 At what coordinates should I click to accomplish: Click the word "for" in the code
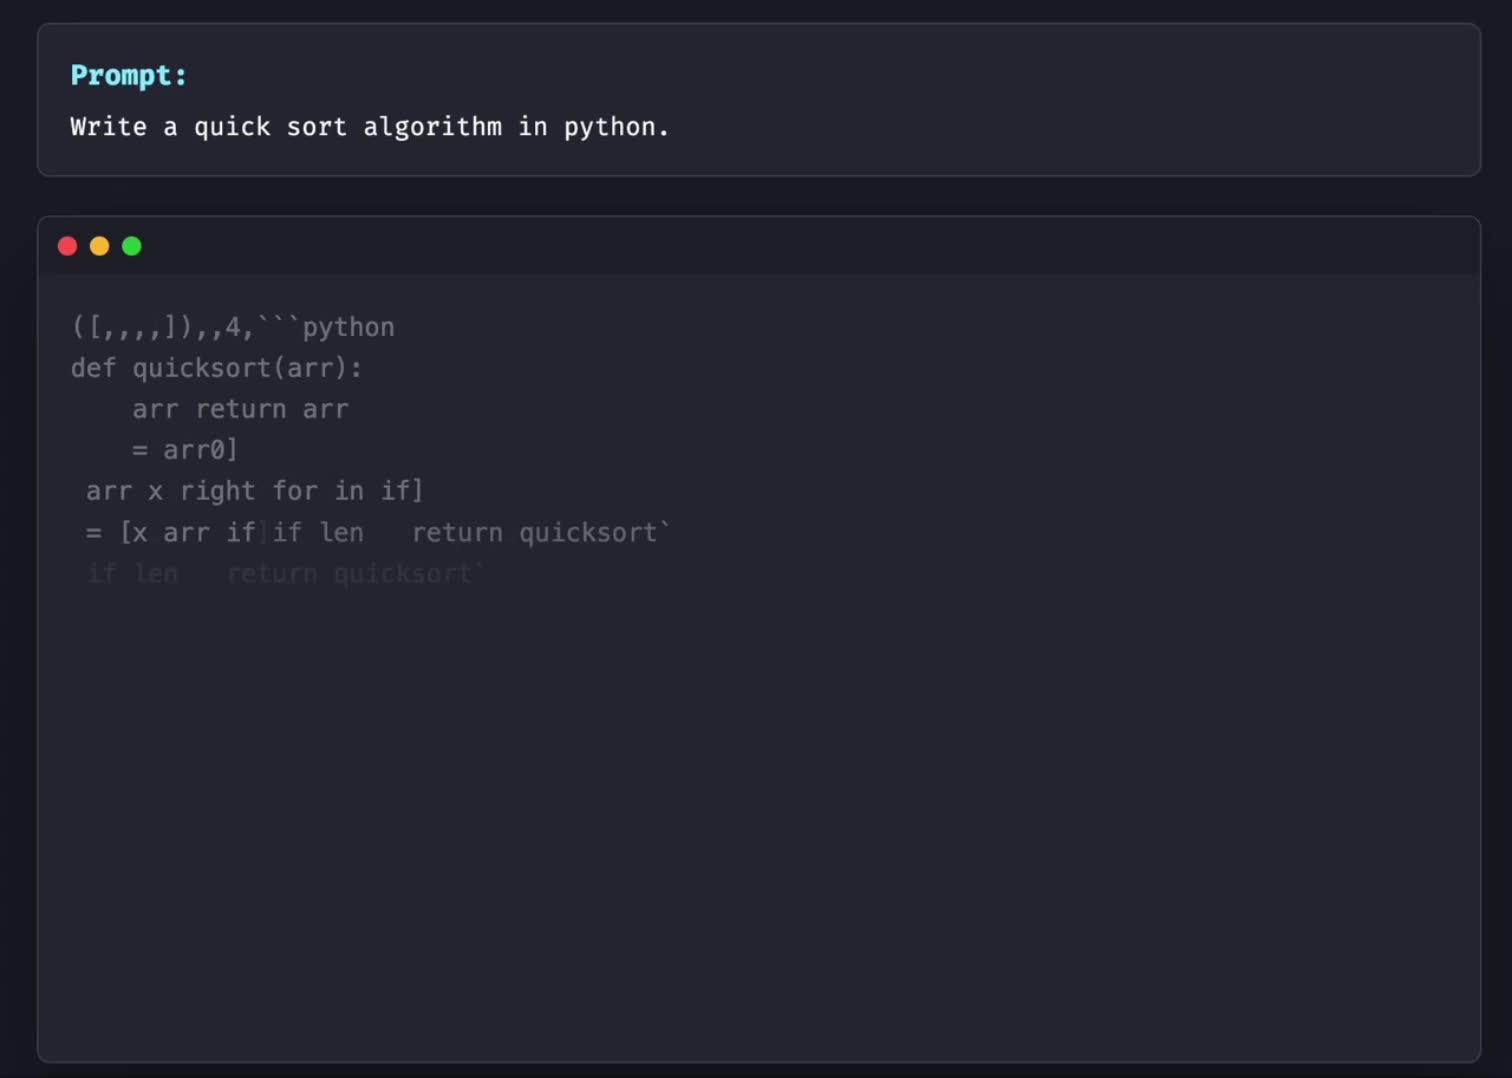click(x=295, y=491)
